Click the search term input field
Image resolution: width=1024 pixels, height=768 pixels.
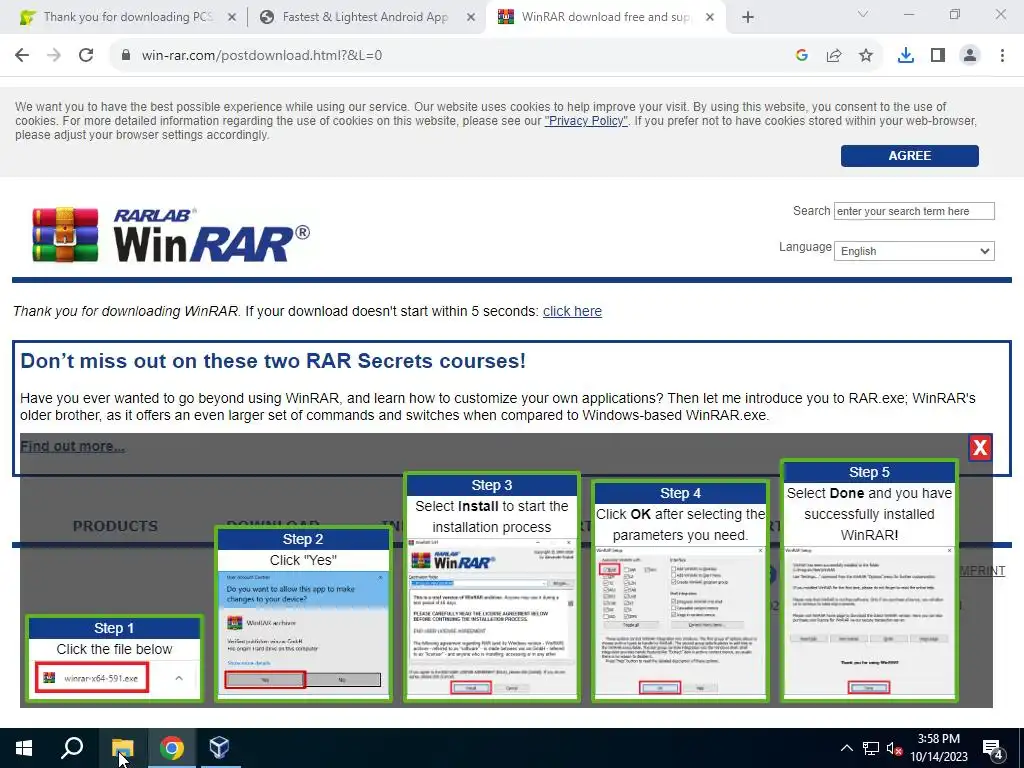(x=914, y=211)
